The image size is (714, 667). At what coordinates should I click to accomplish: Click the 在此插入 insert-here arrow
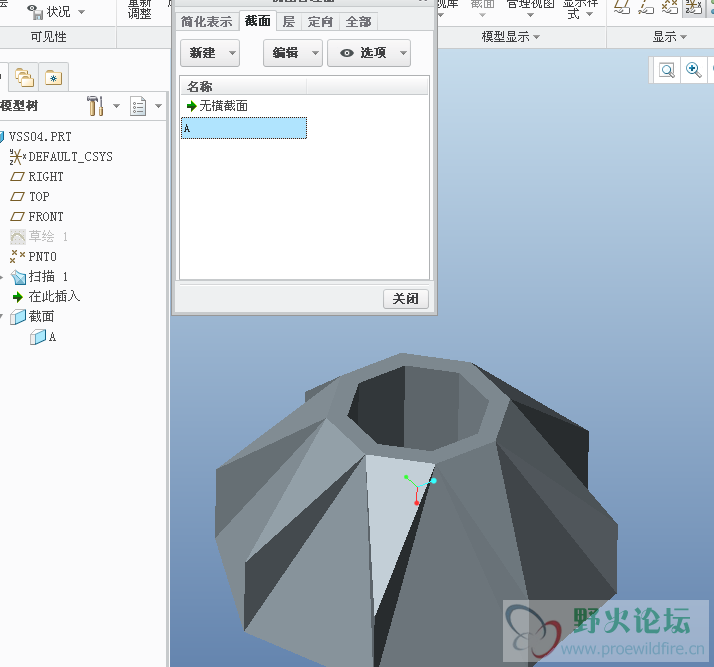18,297
